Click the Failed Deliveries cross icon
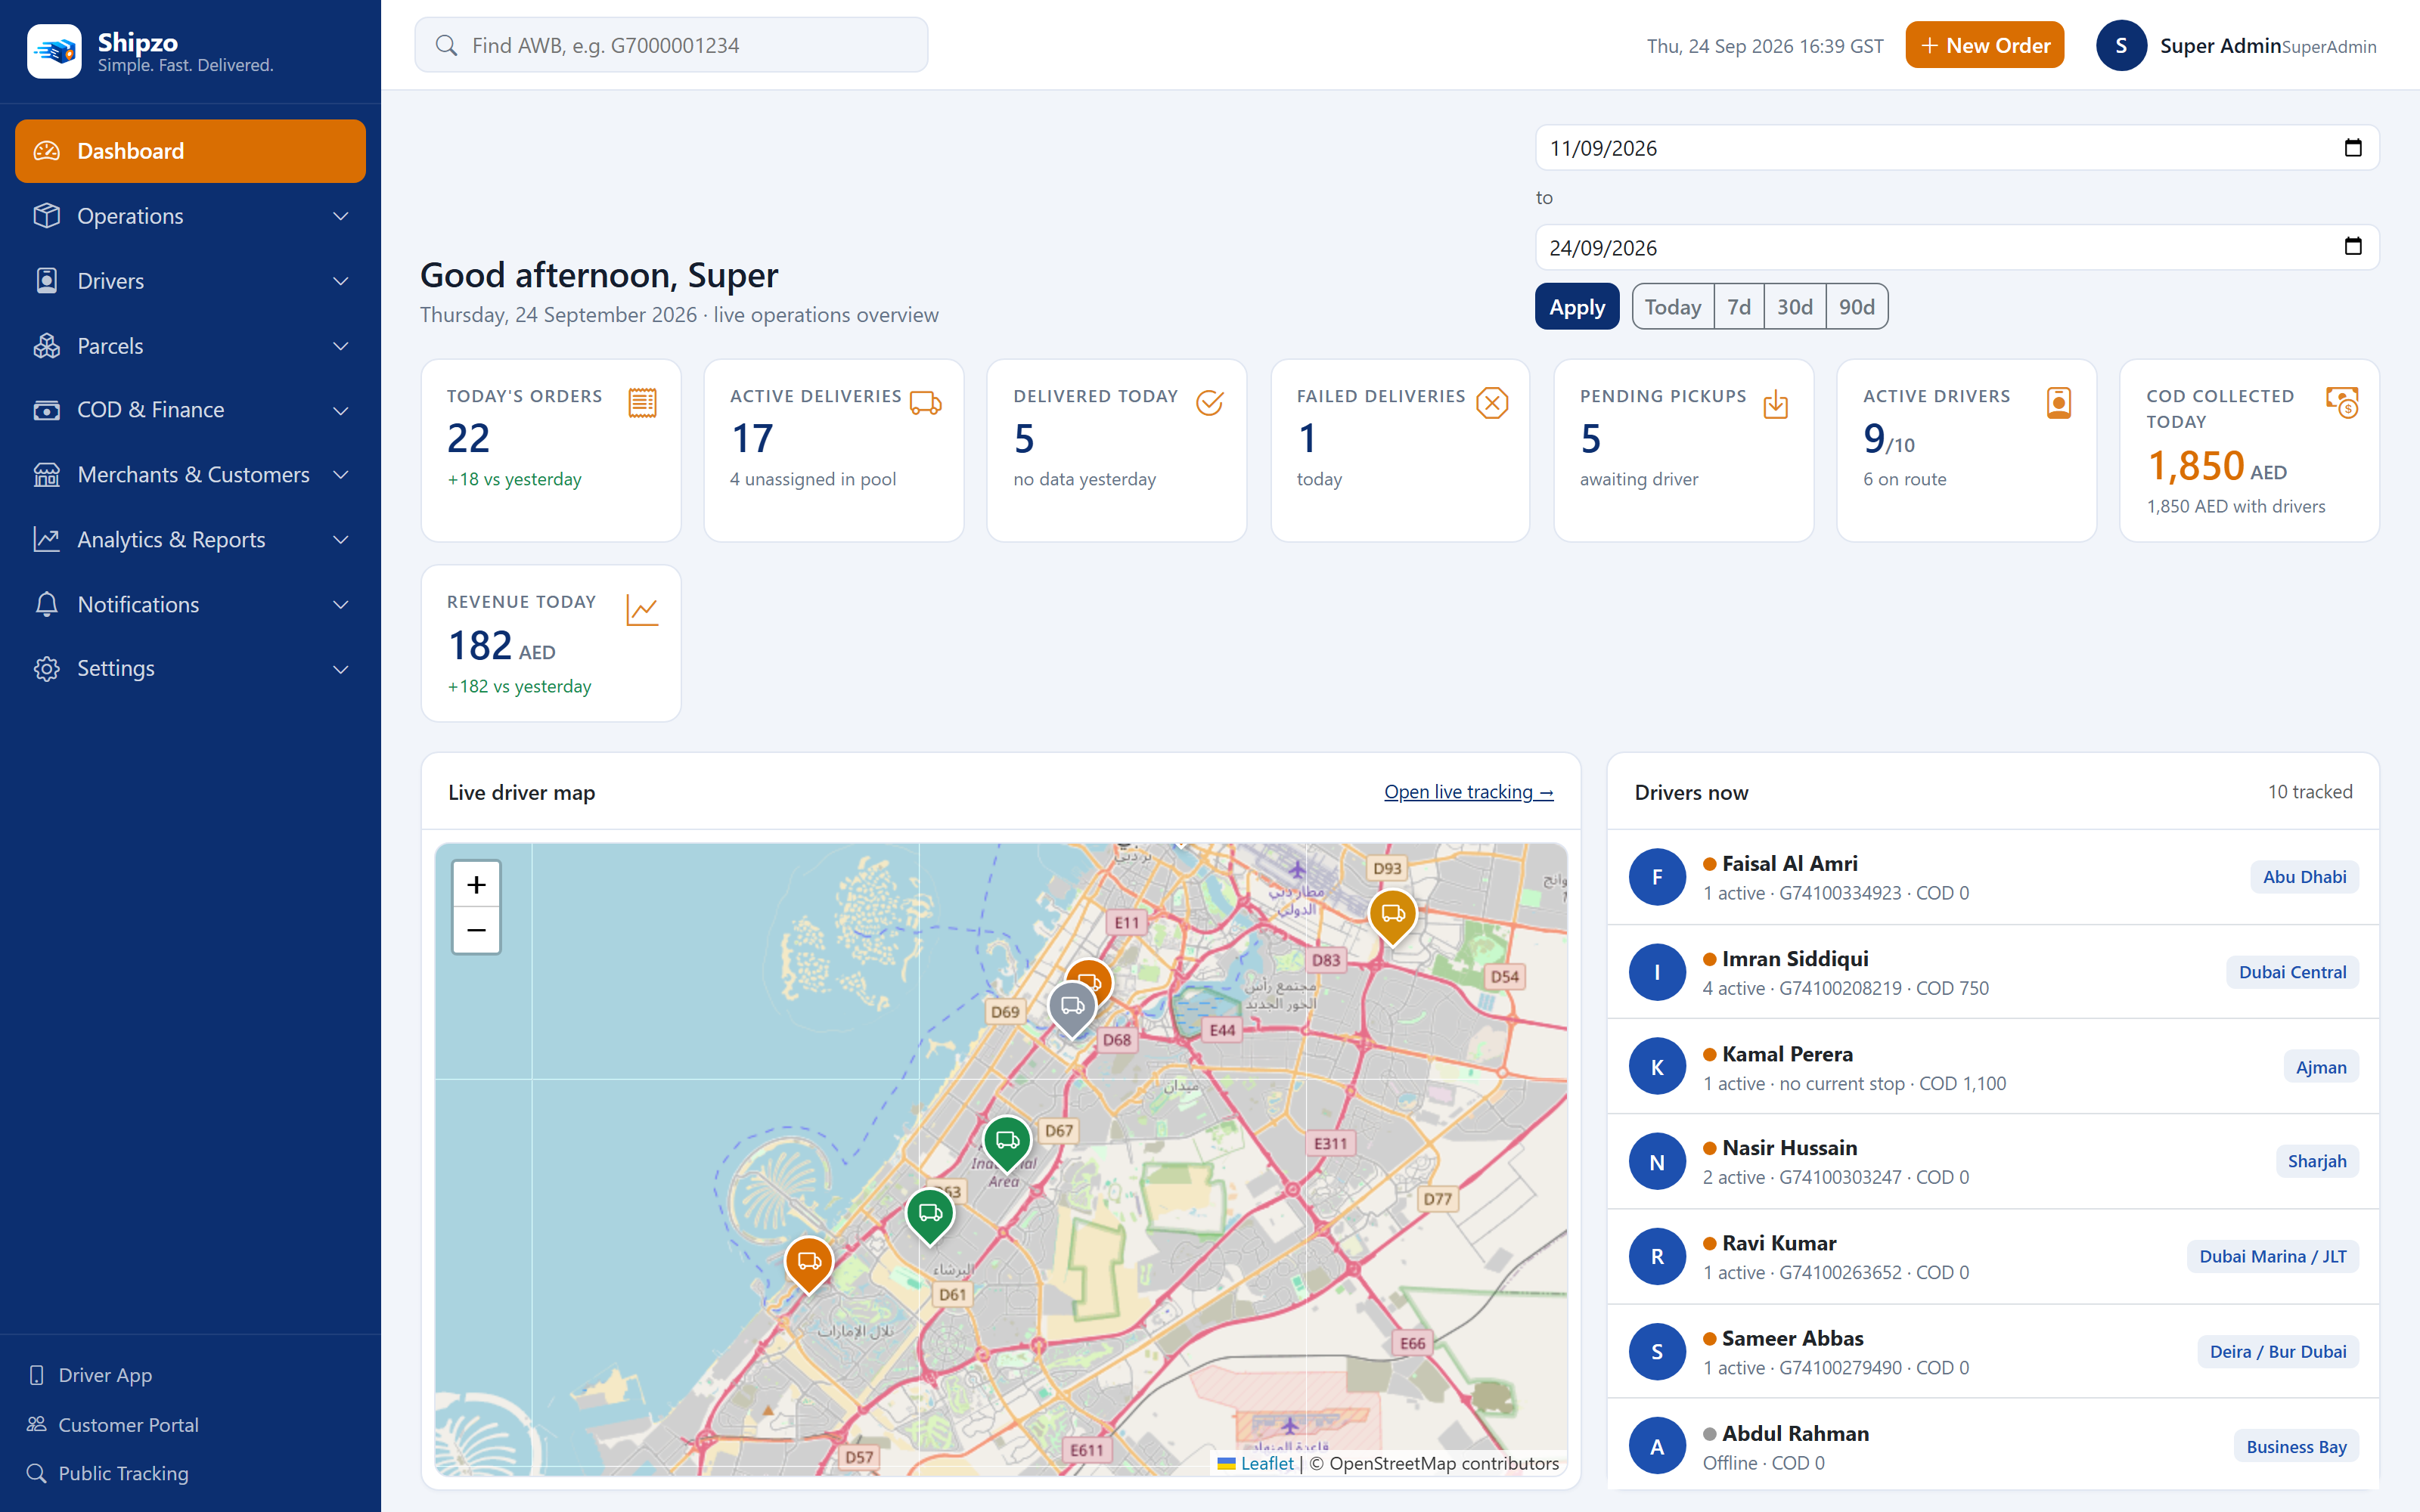The image size is (2420, 1512). [x=1492, y=403]
